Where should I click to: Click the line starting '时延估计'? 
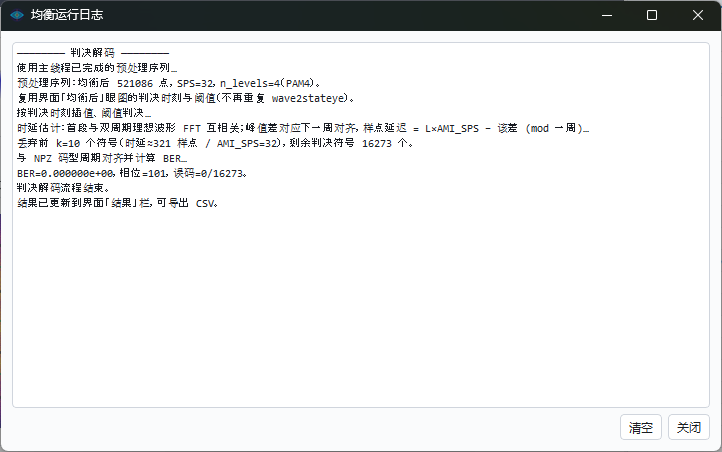tap(303, 128)
